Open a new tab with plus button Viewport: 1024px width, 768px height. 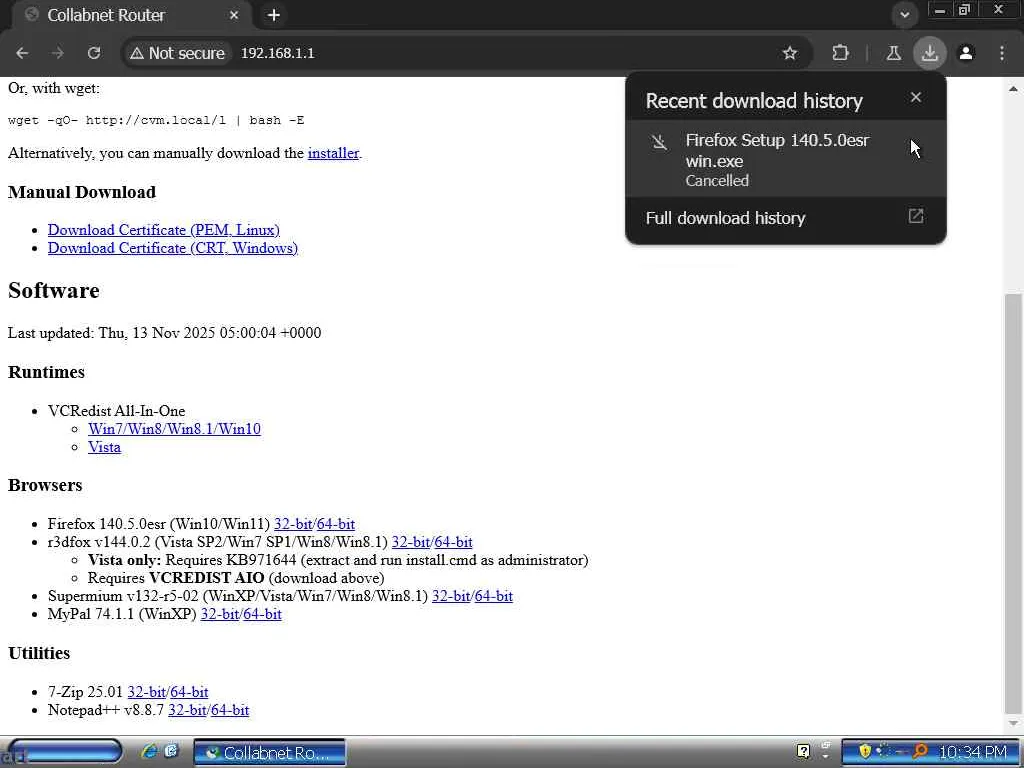(274, 15)
